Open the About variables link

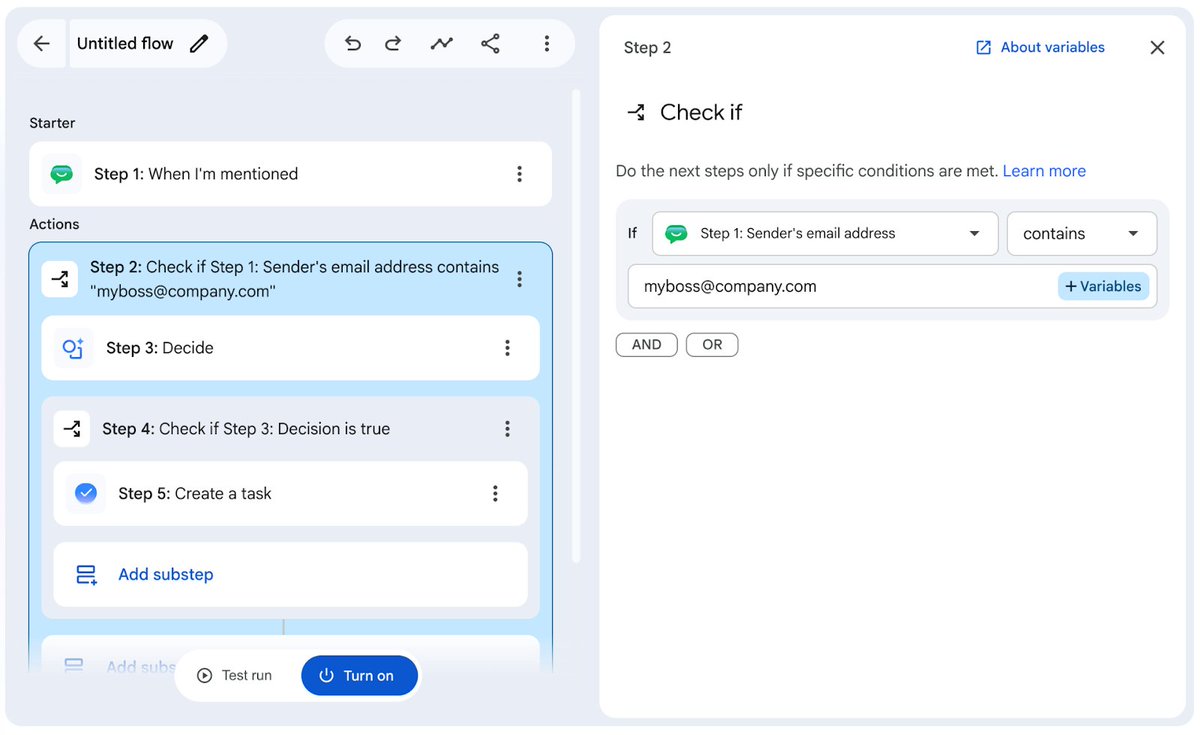[x=1040, y=47]
